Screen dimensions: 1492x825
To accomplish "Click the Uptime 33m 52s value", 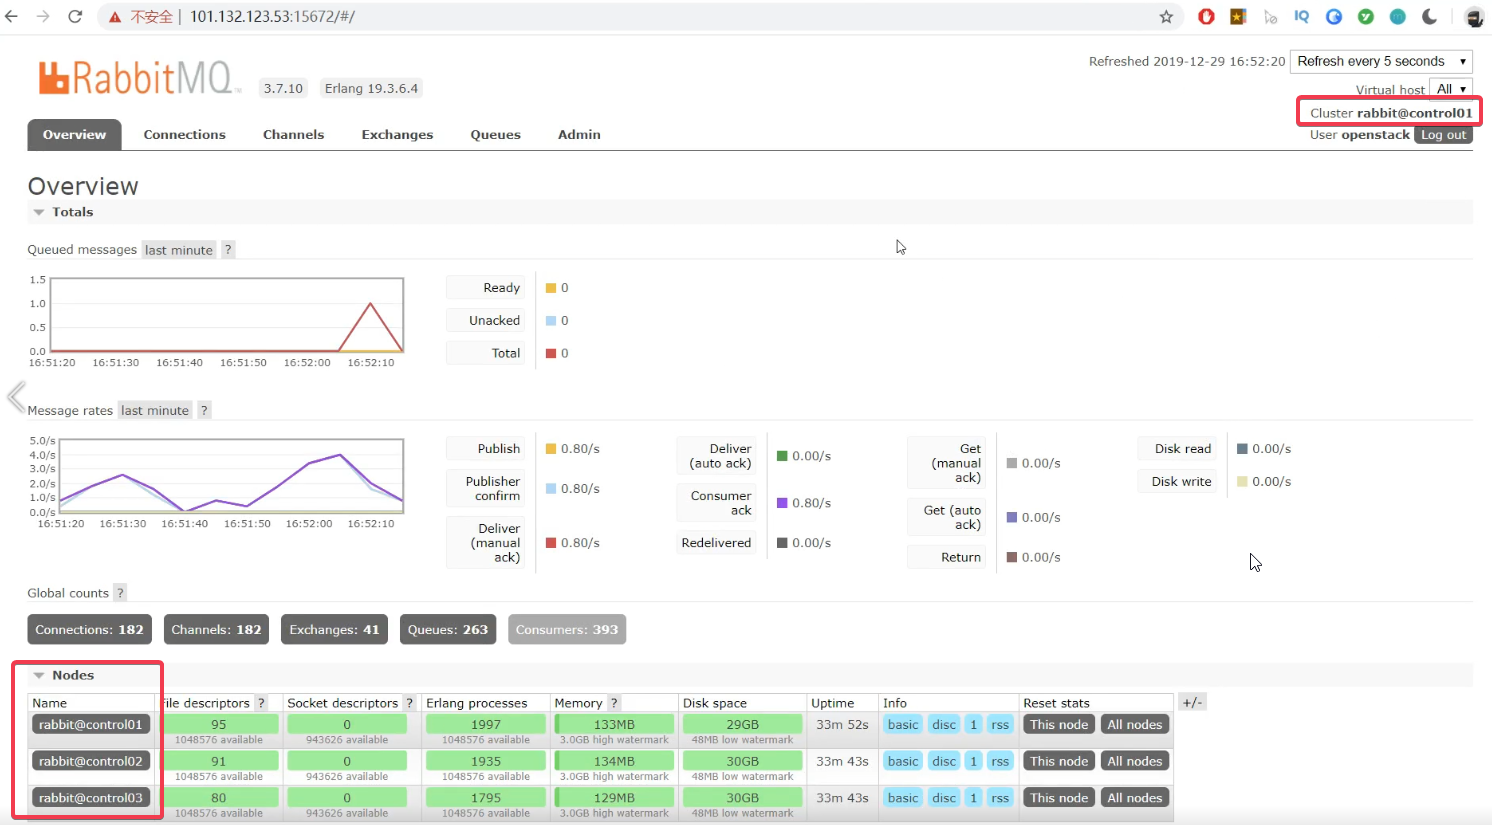I will click(842, 724).
